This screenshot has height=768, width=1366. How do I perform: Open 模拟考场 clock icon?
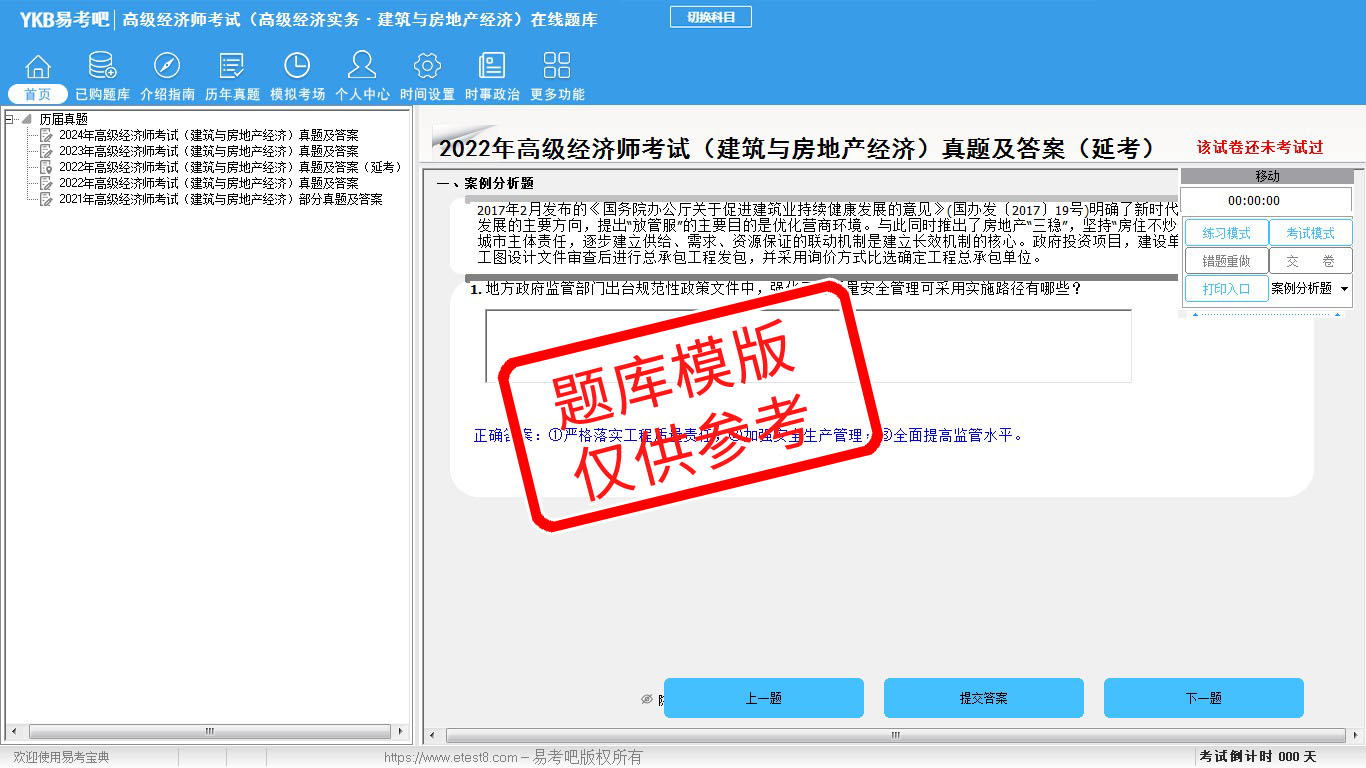click(297, 67)
